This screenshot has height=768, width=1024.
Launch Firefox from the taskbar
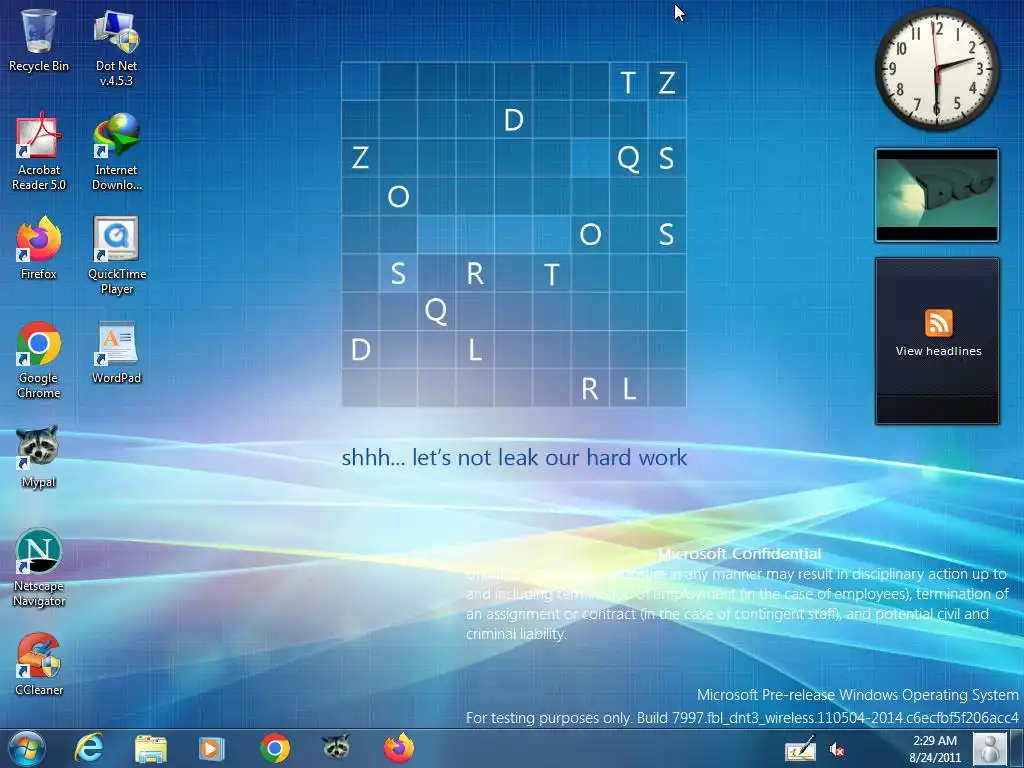[399, 748]
